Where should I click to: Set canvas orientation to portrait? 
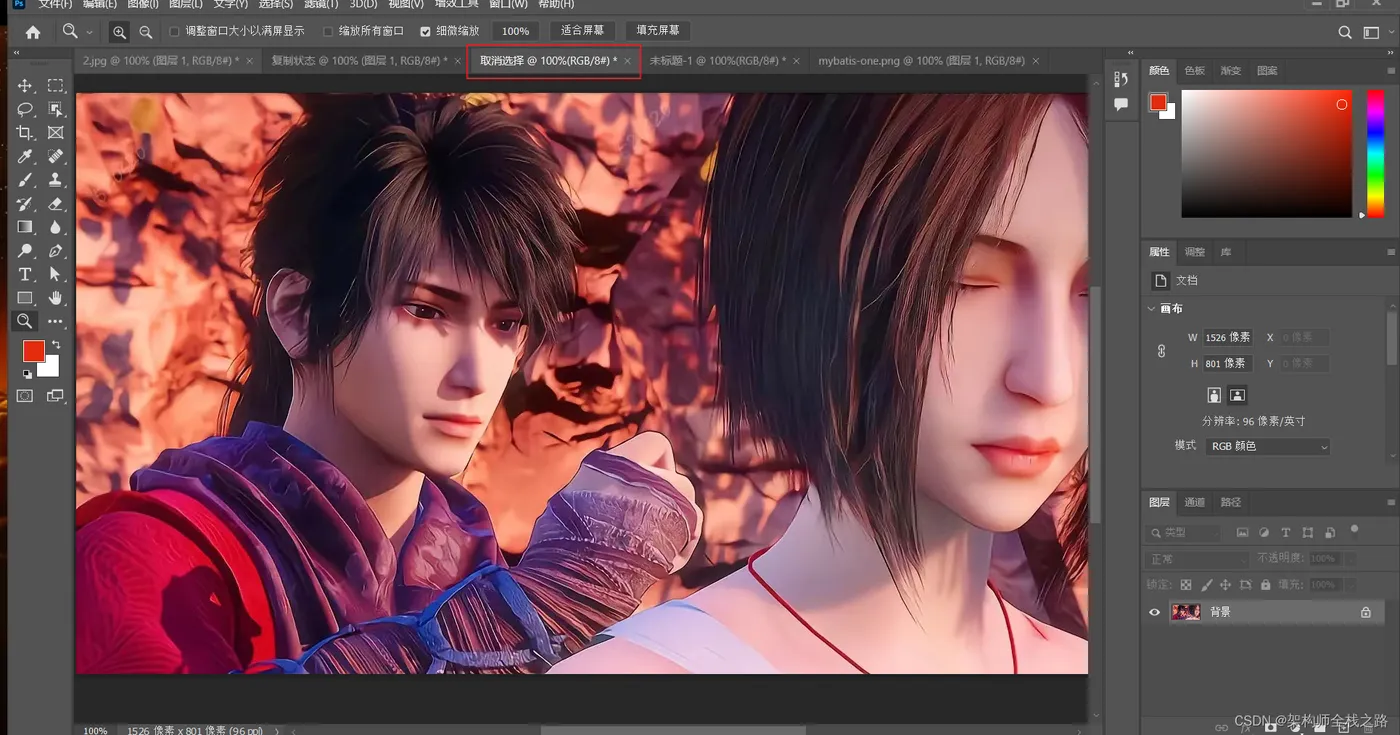(1214, 395)
